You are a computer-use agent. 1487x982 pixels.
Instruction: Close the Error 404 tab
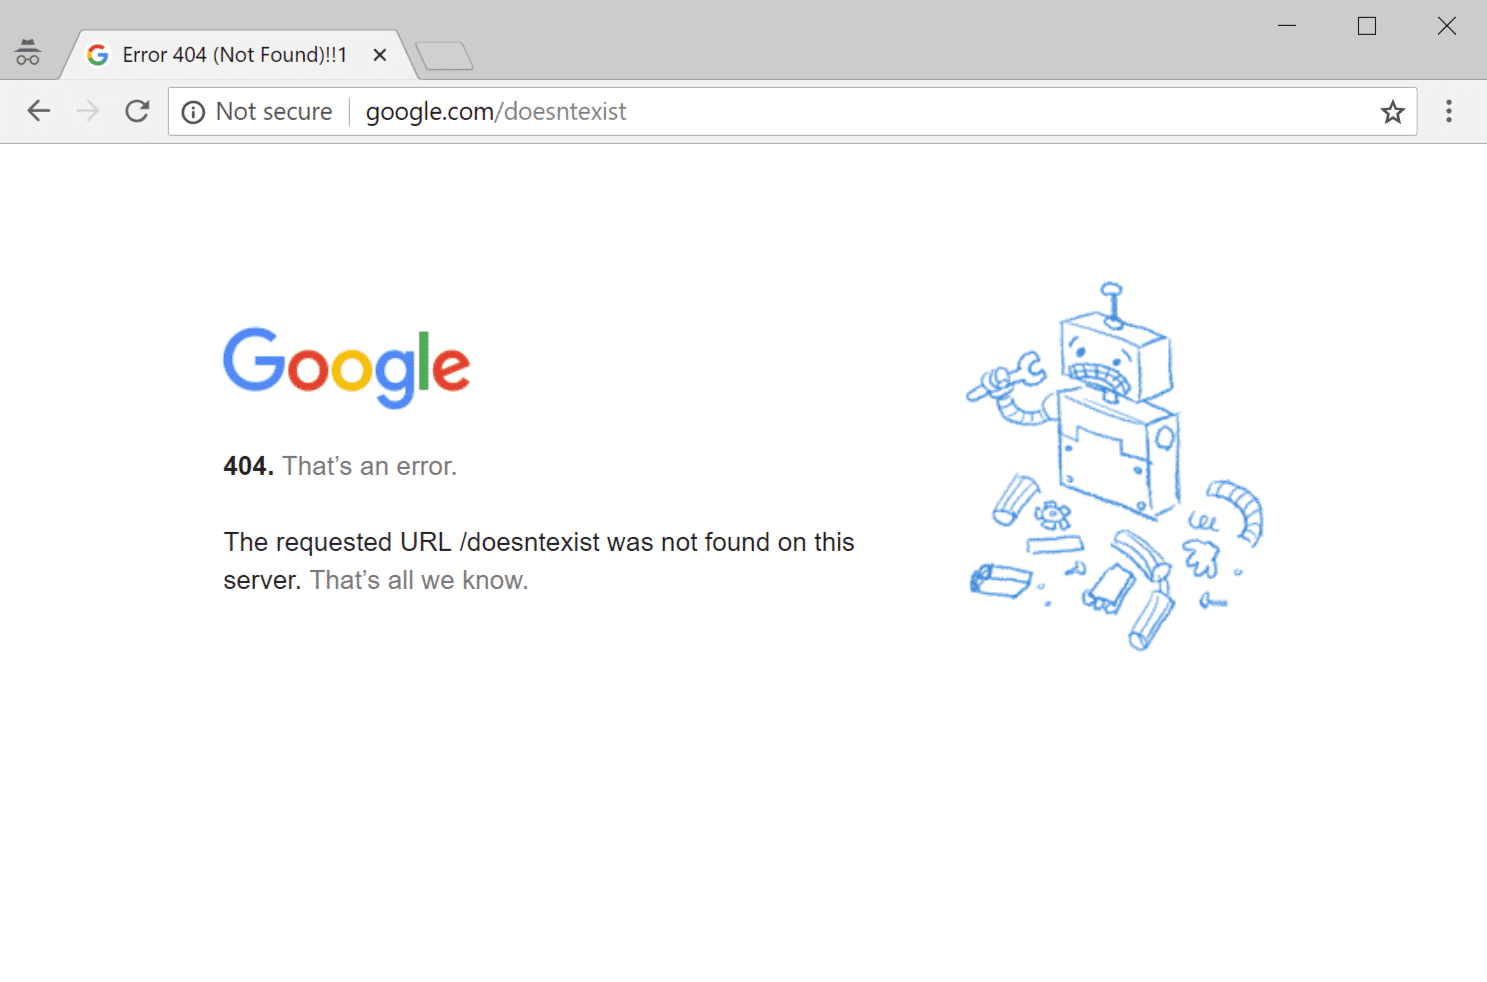(x=379, y=55)
